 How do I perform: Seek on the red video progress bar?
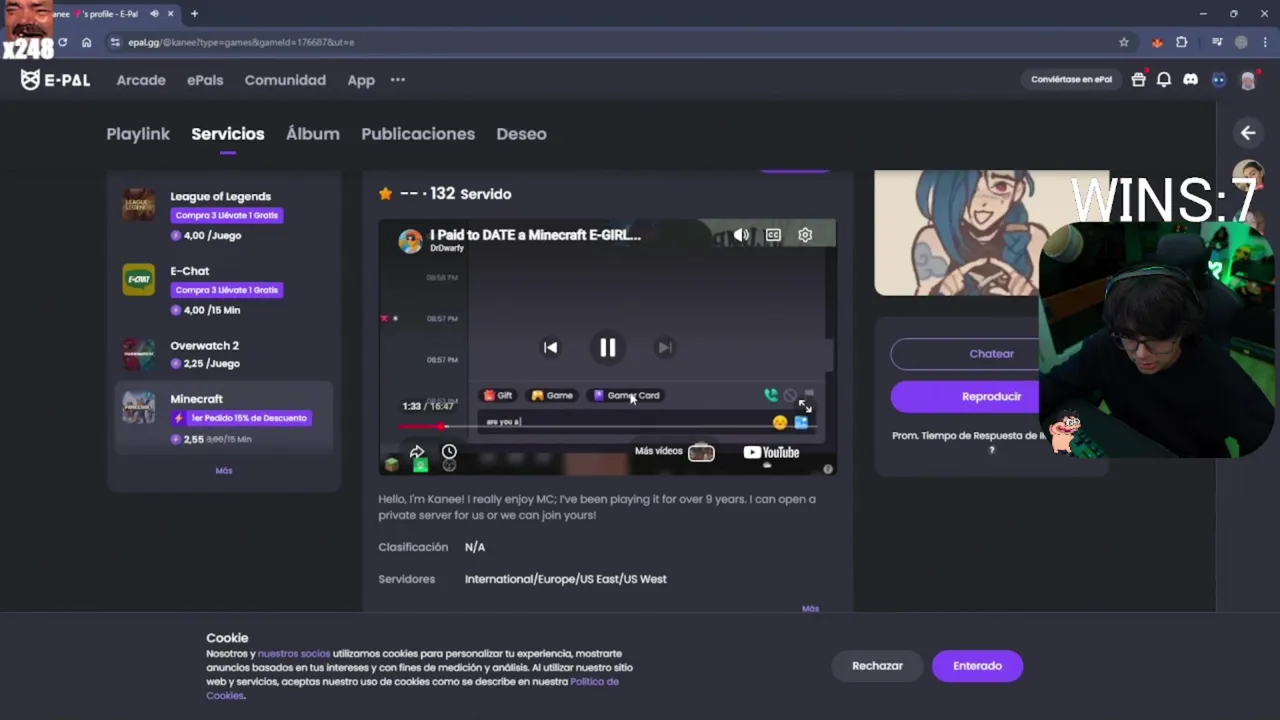607,427
